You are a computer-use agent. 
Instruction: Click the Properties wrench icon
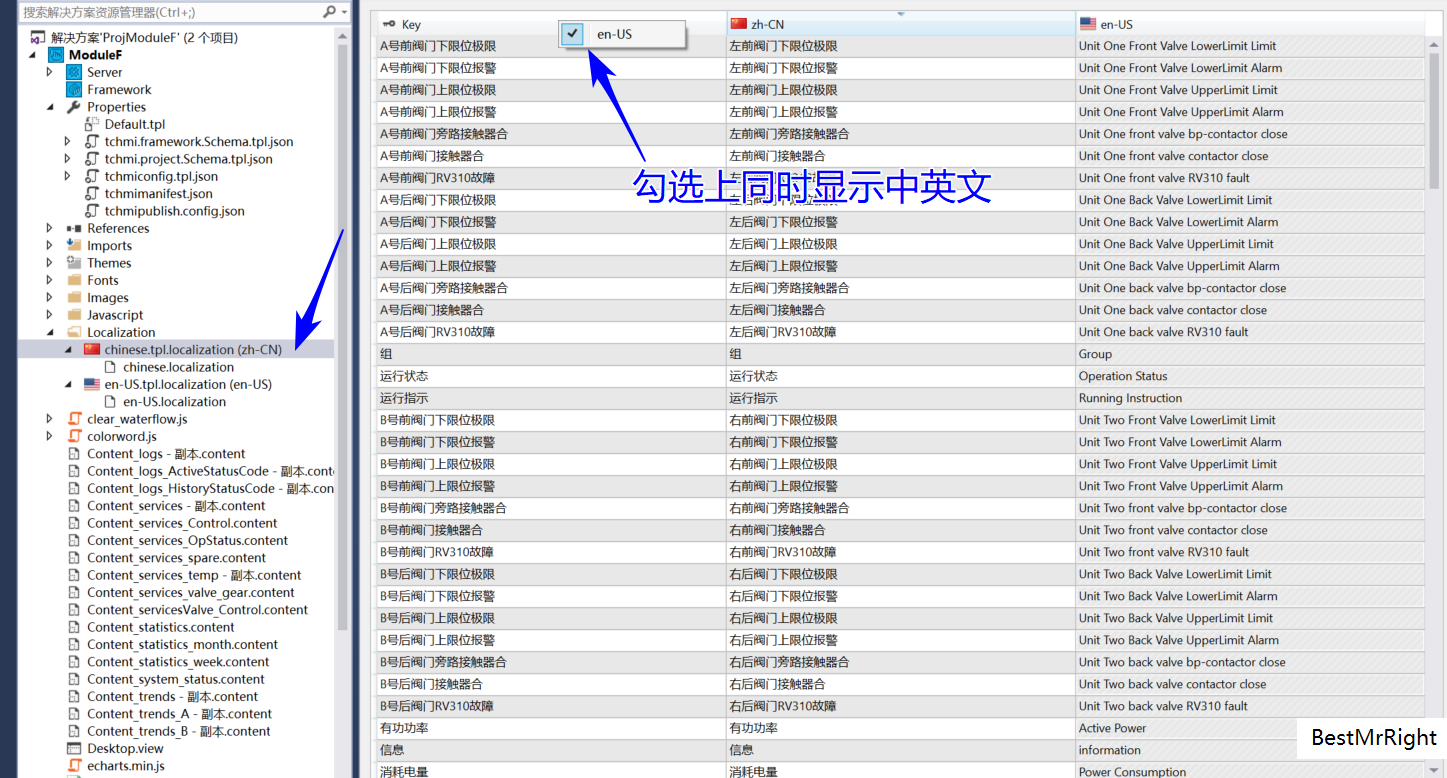(x=73, y=107)
